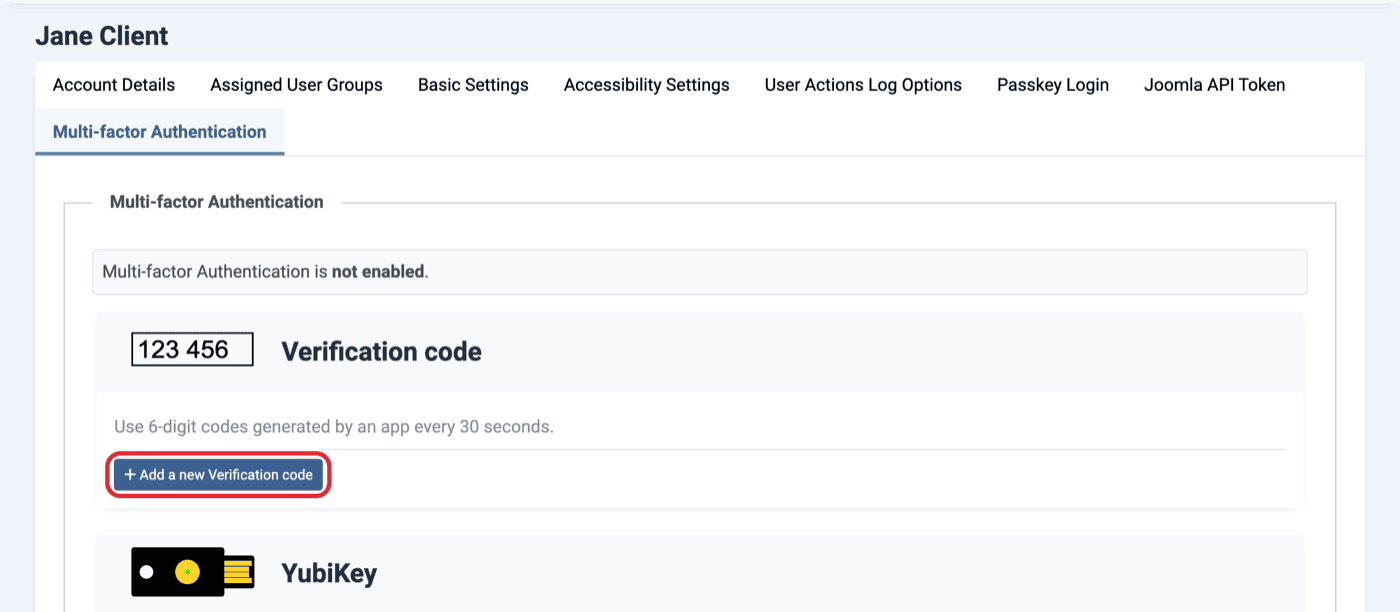1400x612 pixels.
Task: Click the 'Use 6-digit codes' description text
Action: 334,427
